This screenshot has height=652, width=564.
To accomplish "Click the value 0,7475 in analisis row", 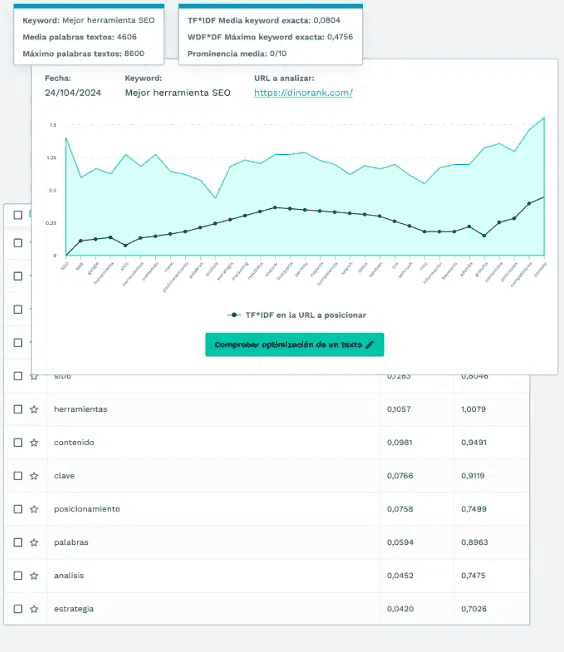I will tap(473, 575).
